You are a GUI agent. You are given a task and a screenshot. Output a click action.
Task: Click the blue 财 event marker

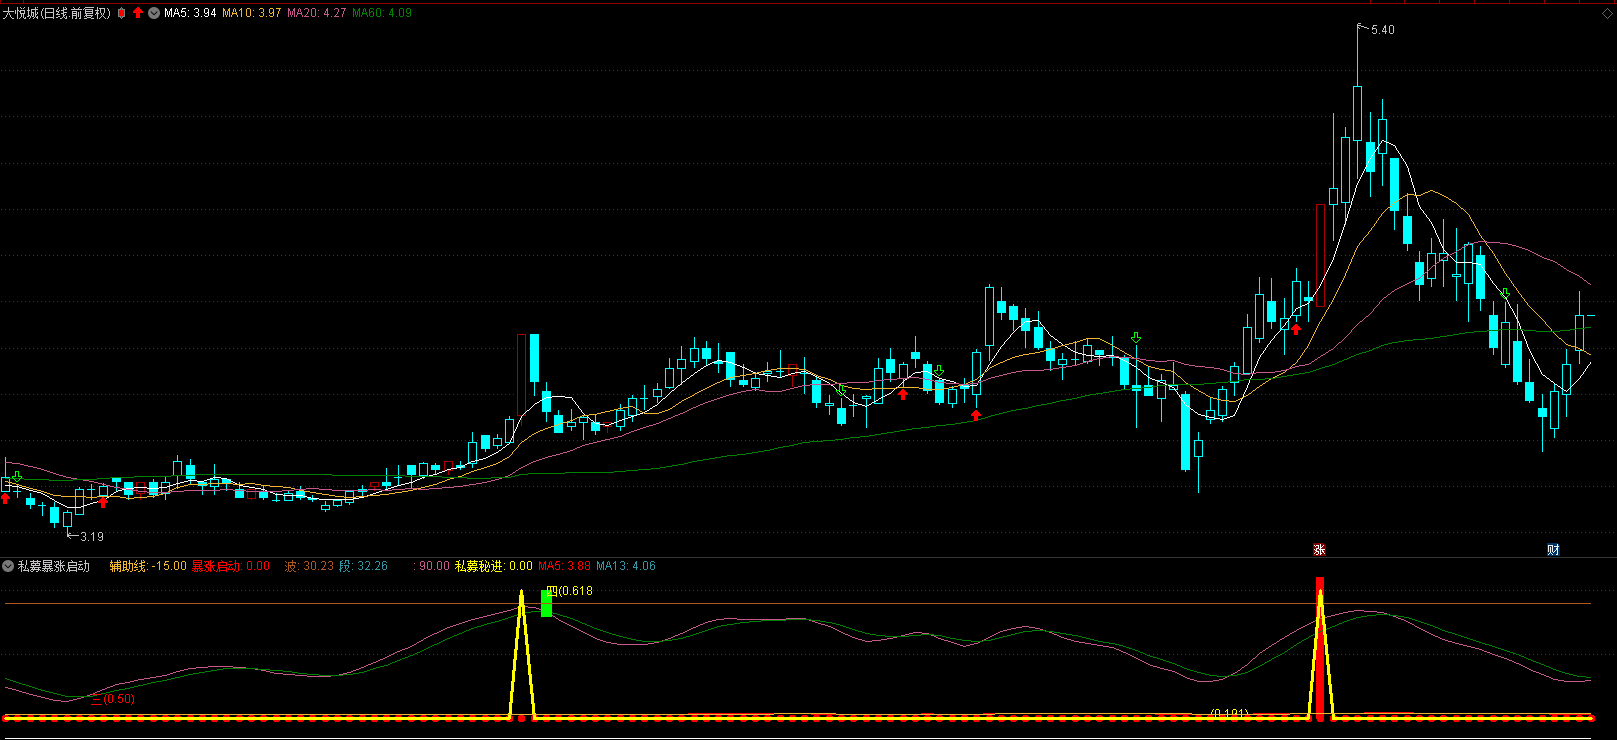(x=1553, y=550)
